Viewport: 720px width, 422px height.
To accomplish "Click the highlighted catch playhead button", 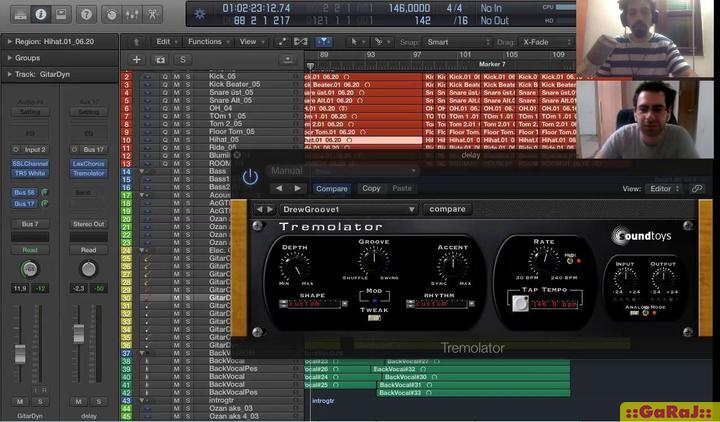I will [x=323, y=42].
